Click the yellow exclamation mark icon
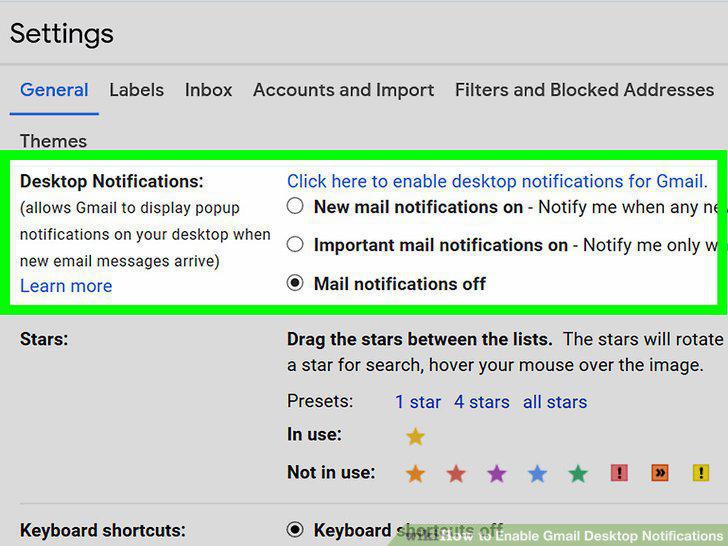Viewport: 728px width, 546px height. tap(701, 473)
